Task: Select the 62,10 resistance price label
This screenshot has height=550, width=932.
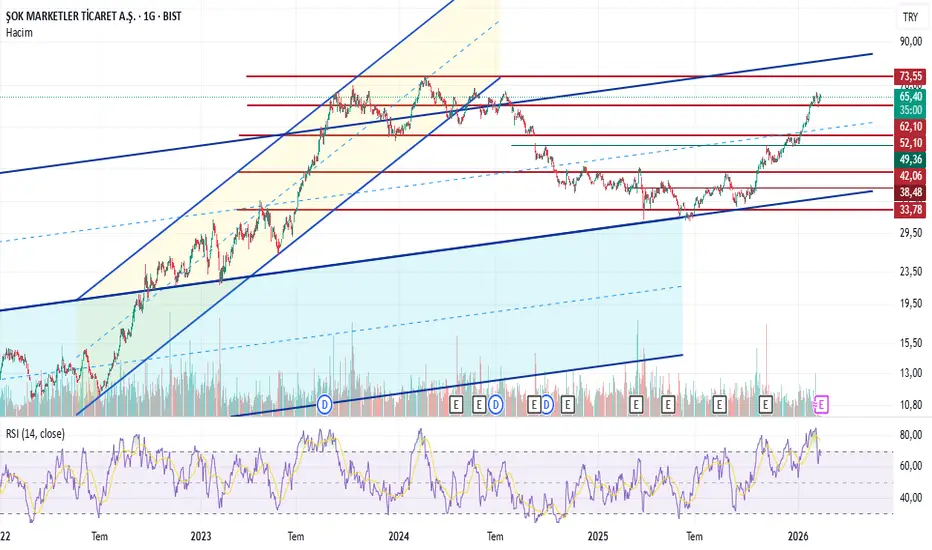Action: point(910,126)
